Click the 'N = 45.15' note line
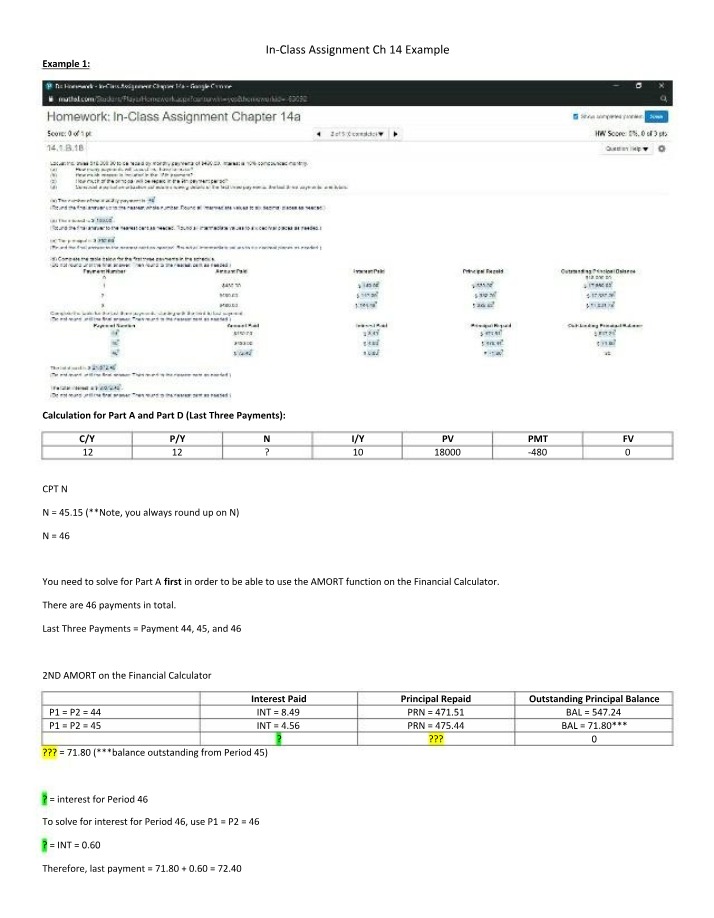This screenshot has height=918, width=714. pyautogui.click(x=140, y=512)
